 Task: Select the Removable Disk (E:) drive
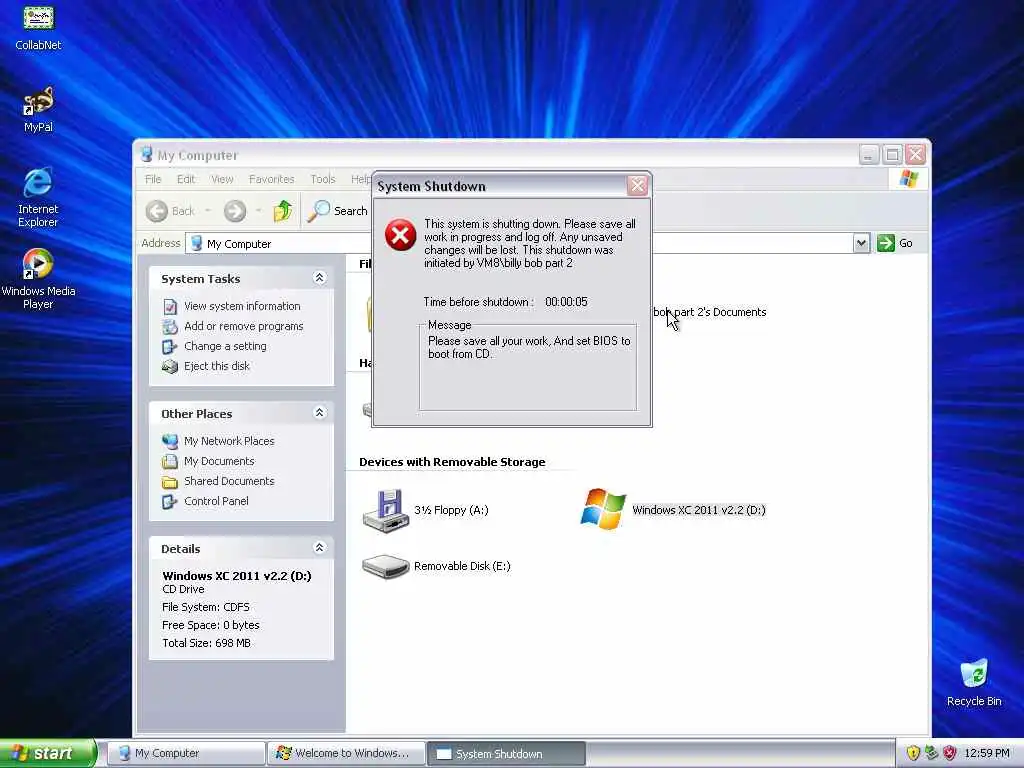(x=436, y=566)
